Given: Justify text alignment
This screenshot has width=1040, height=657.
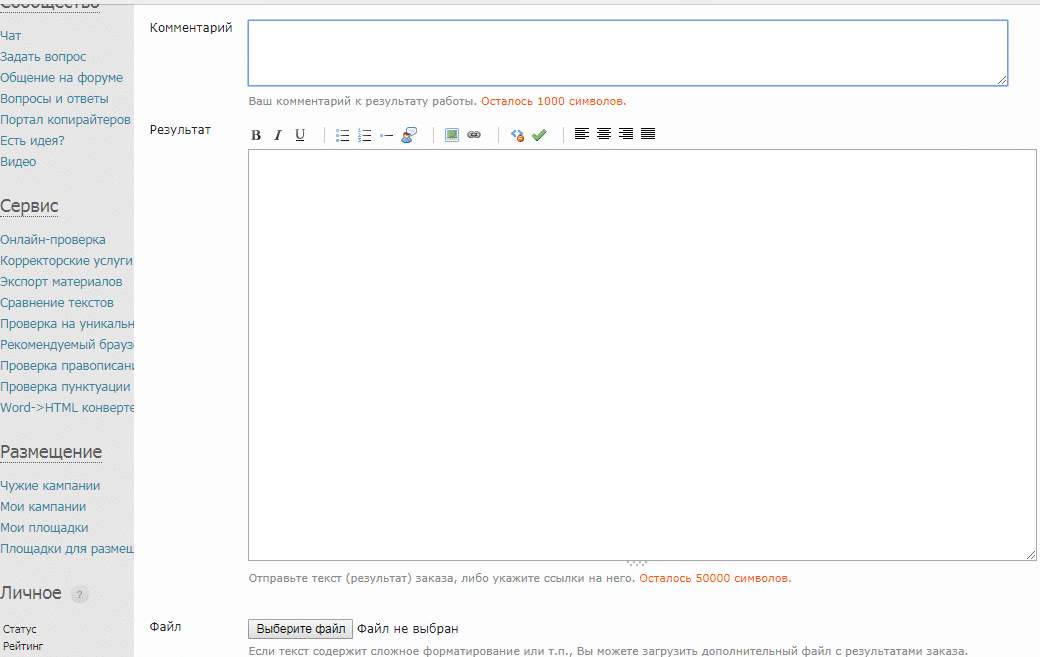Looking at the screenshot, I should (648, 134).
